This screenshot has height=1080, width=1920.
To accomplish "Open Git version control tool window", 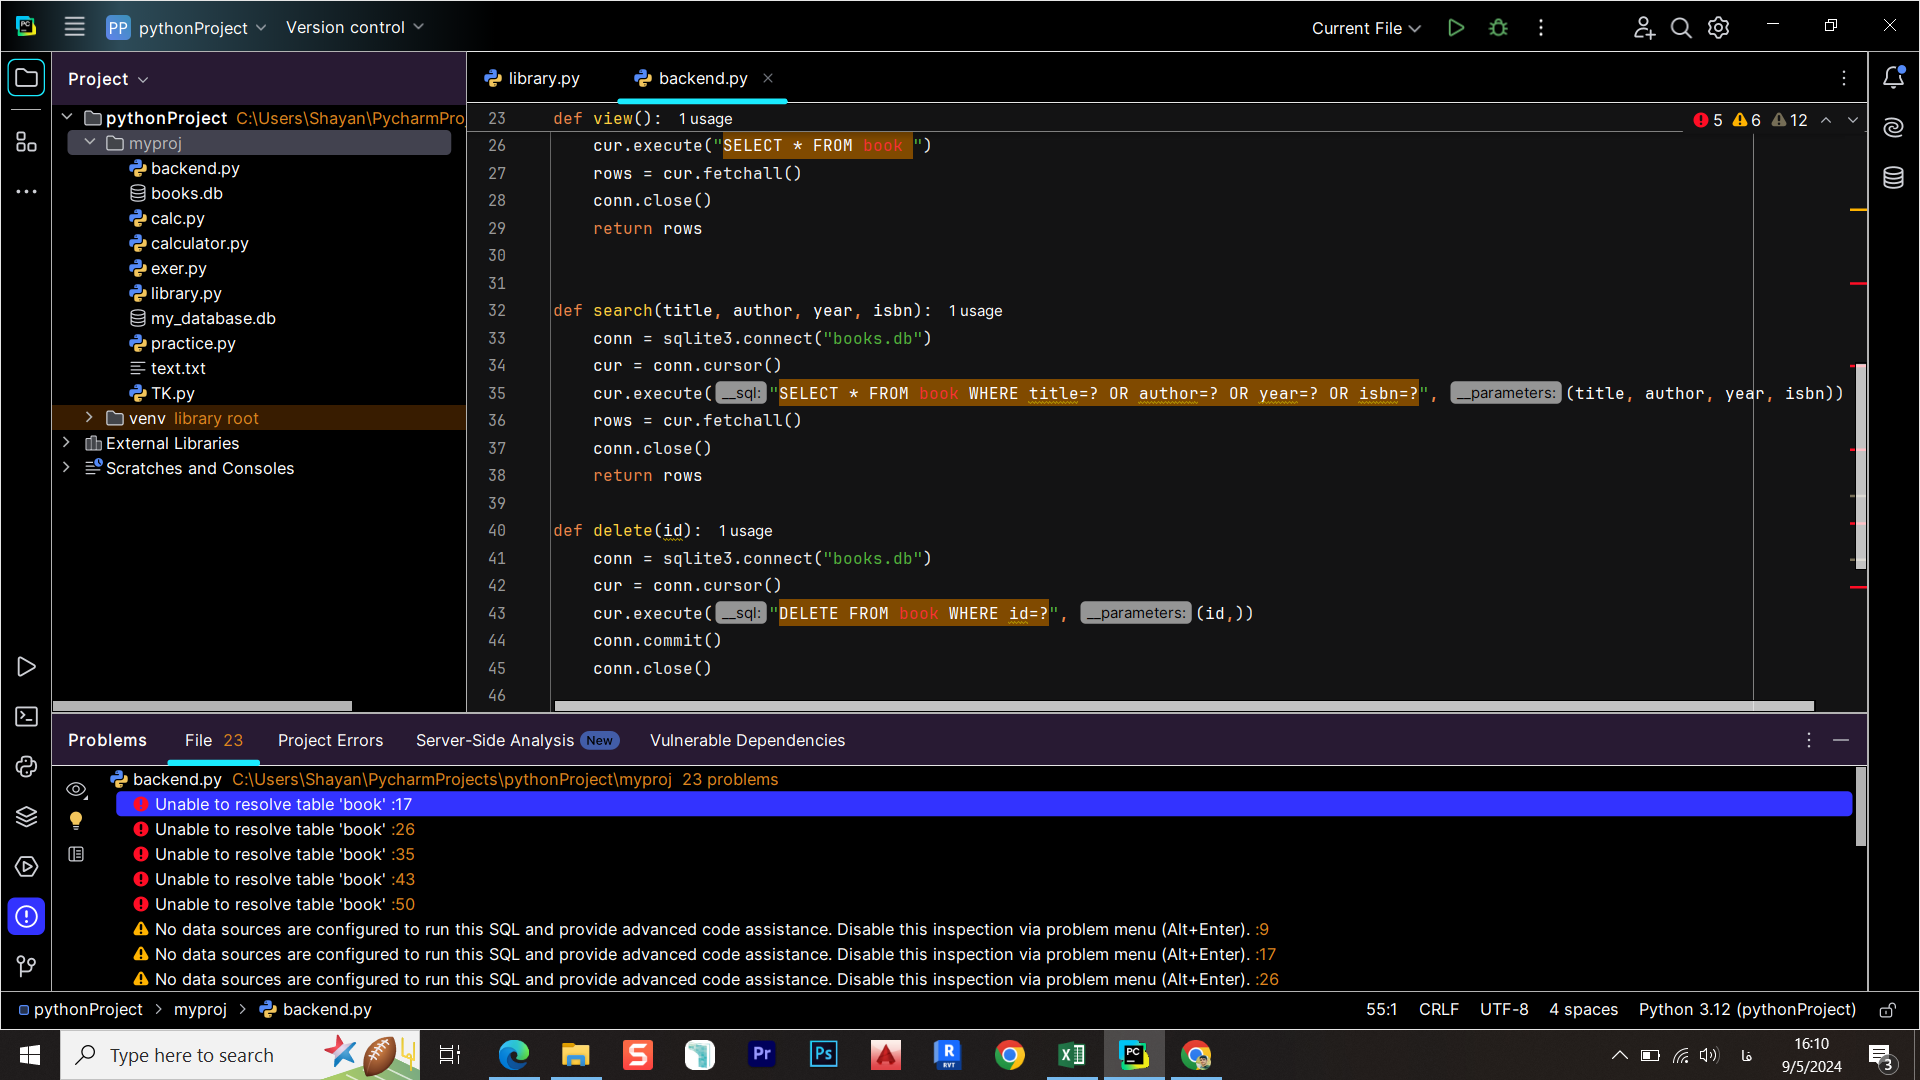I will click(x=27, y=966).
